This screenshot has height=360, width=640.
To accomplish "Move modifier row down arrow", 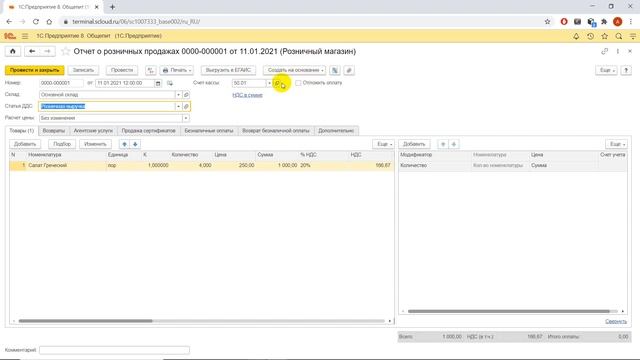I will pyautogui.click(x=453, y=144).
